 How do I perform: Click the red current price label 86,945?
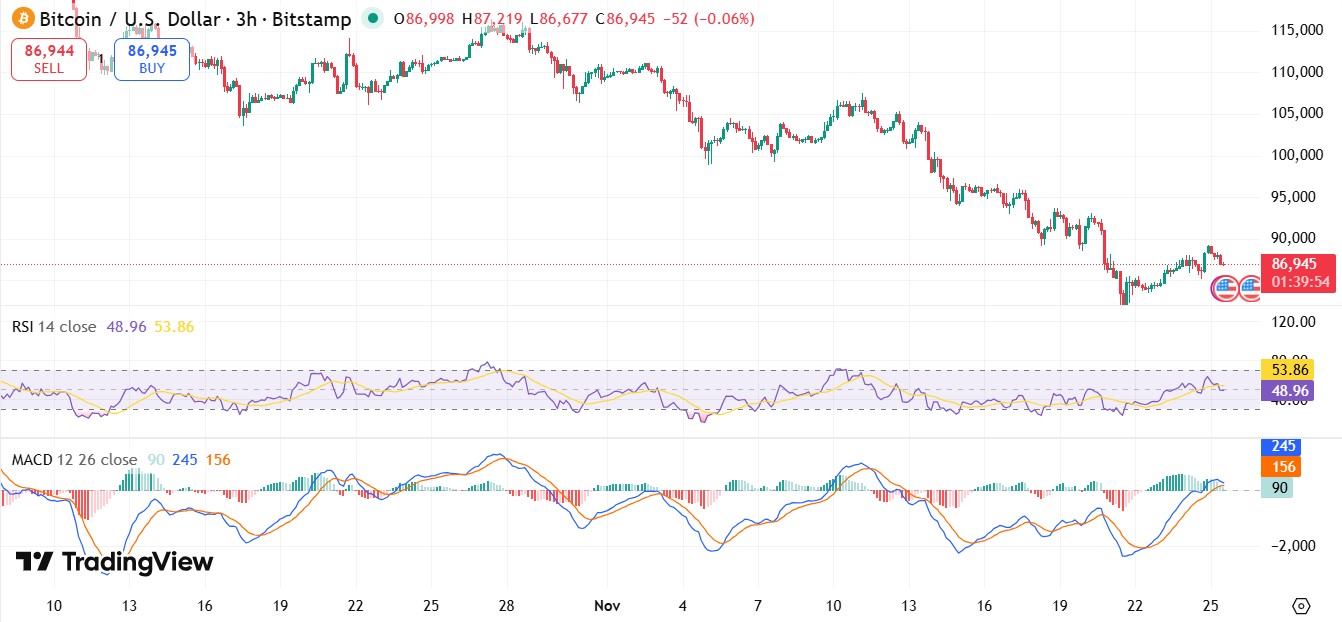pos(1298,272)
